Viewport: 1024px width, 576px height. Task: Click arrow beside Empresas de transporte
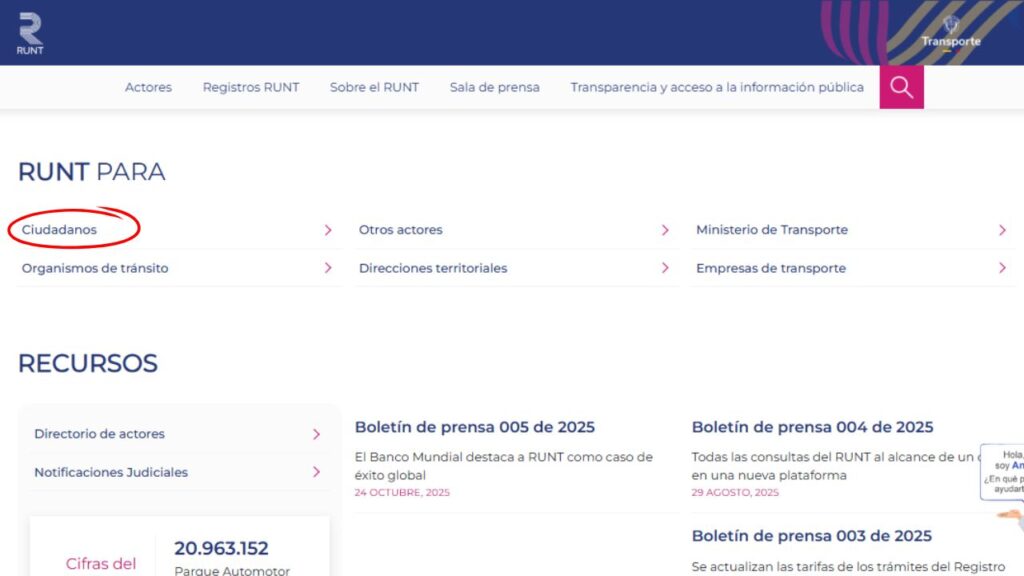(1002, 268)
